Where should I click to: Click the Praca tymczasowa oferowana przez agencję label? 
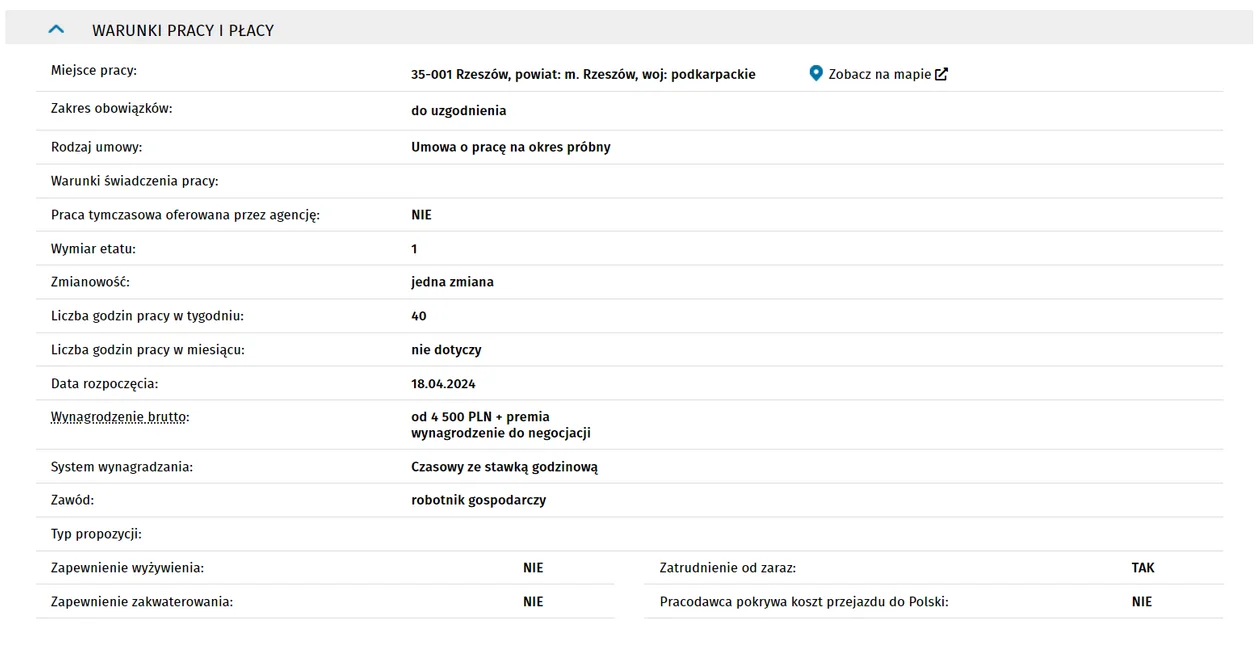coord(185,215)
